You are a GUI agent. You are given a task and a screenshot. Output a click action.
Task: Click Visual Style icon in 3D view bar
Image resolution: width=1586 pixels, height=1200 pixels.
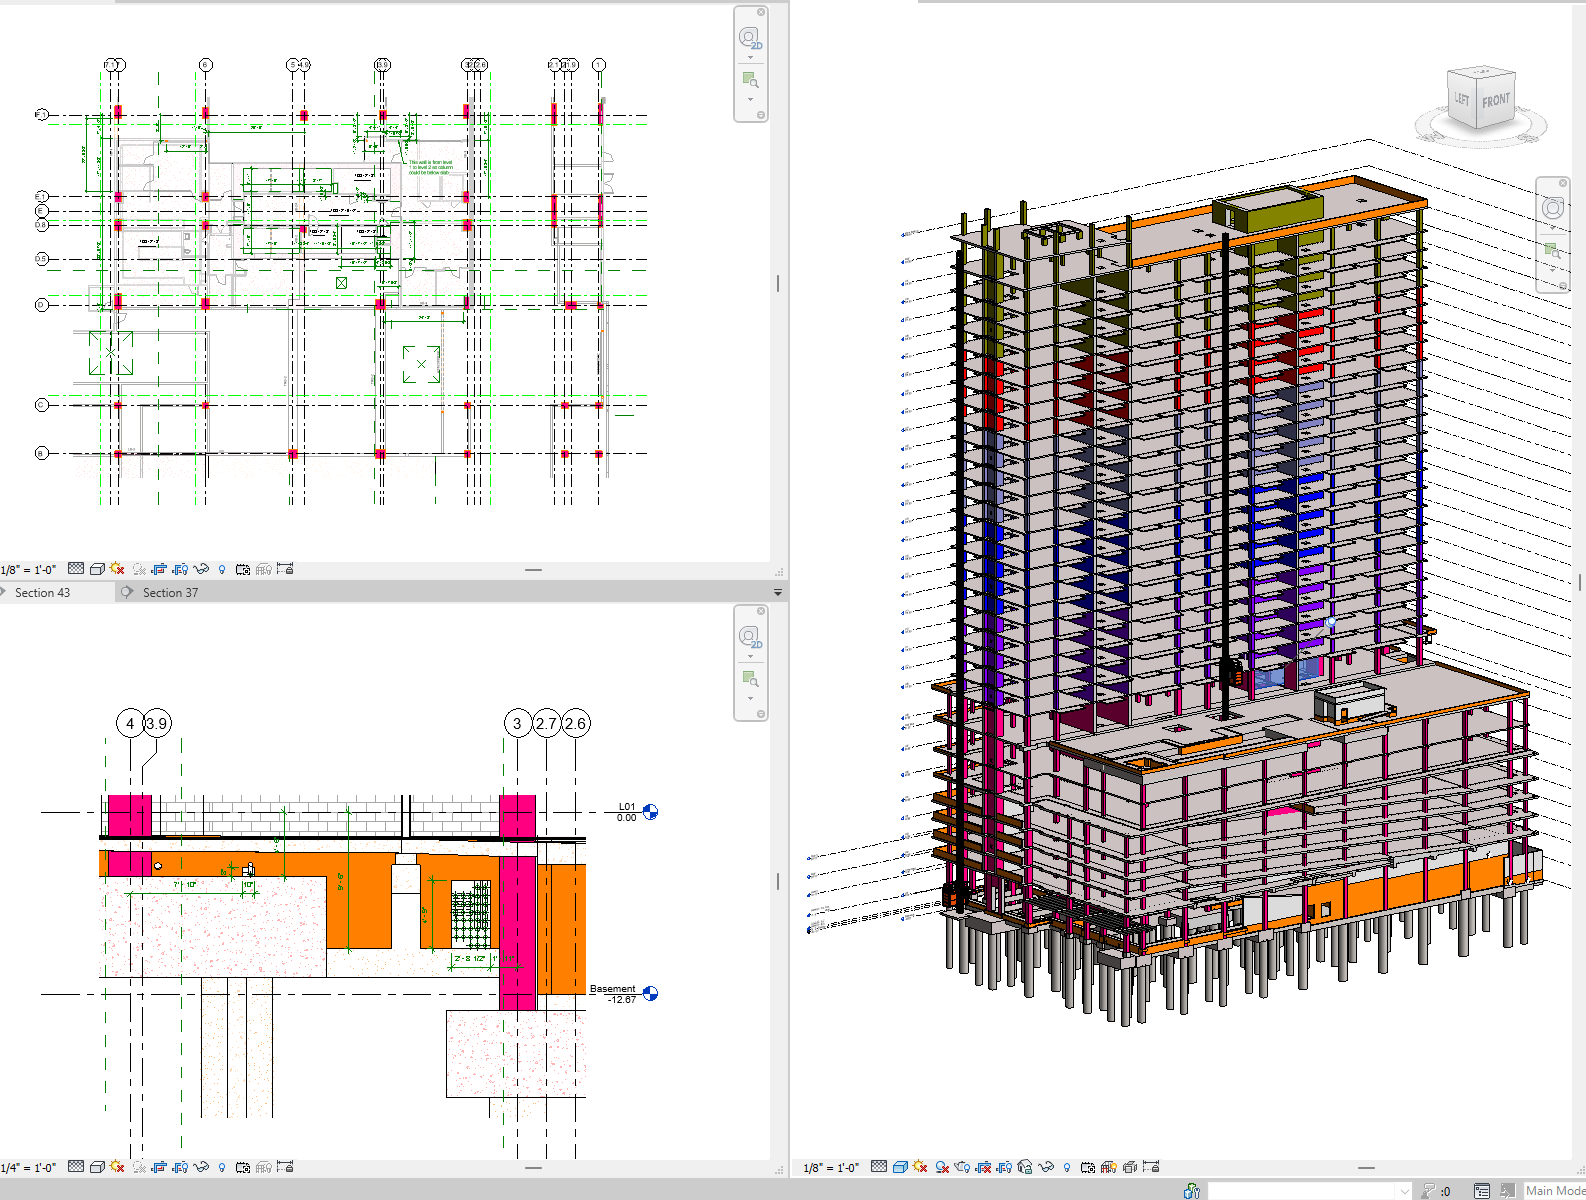click(x=900, y=1167)
